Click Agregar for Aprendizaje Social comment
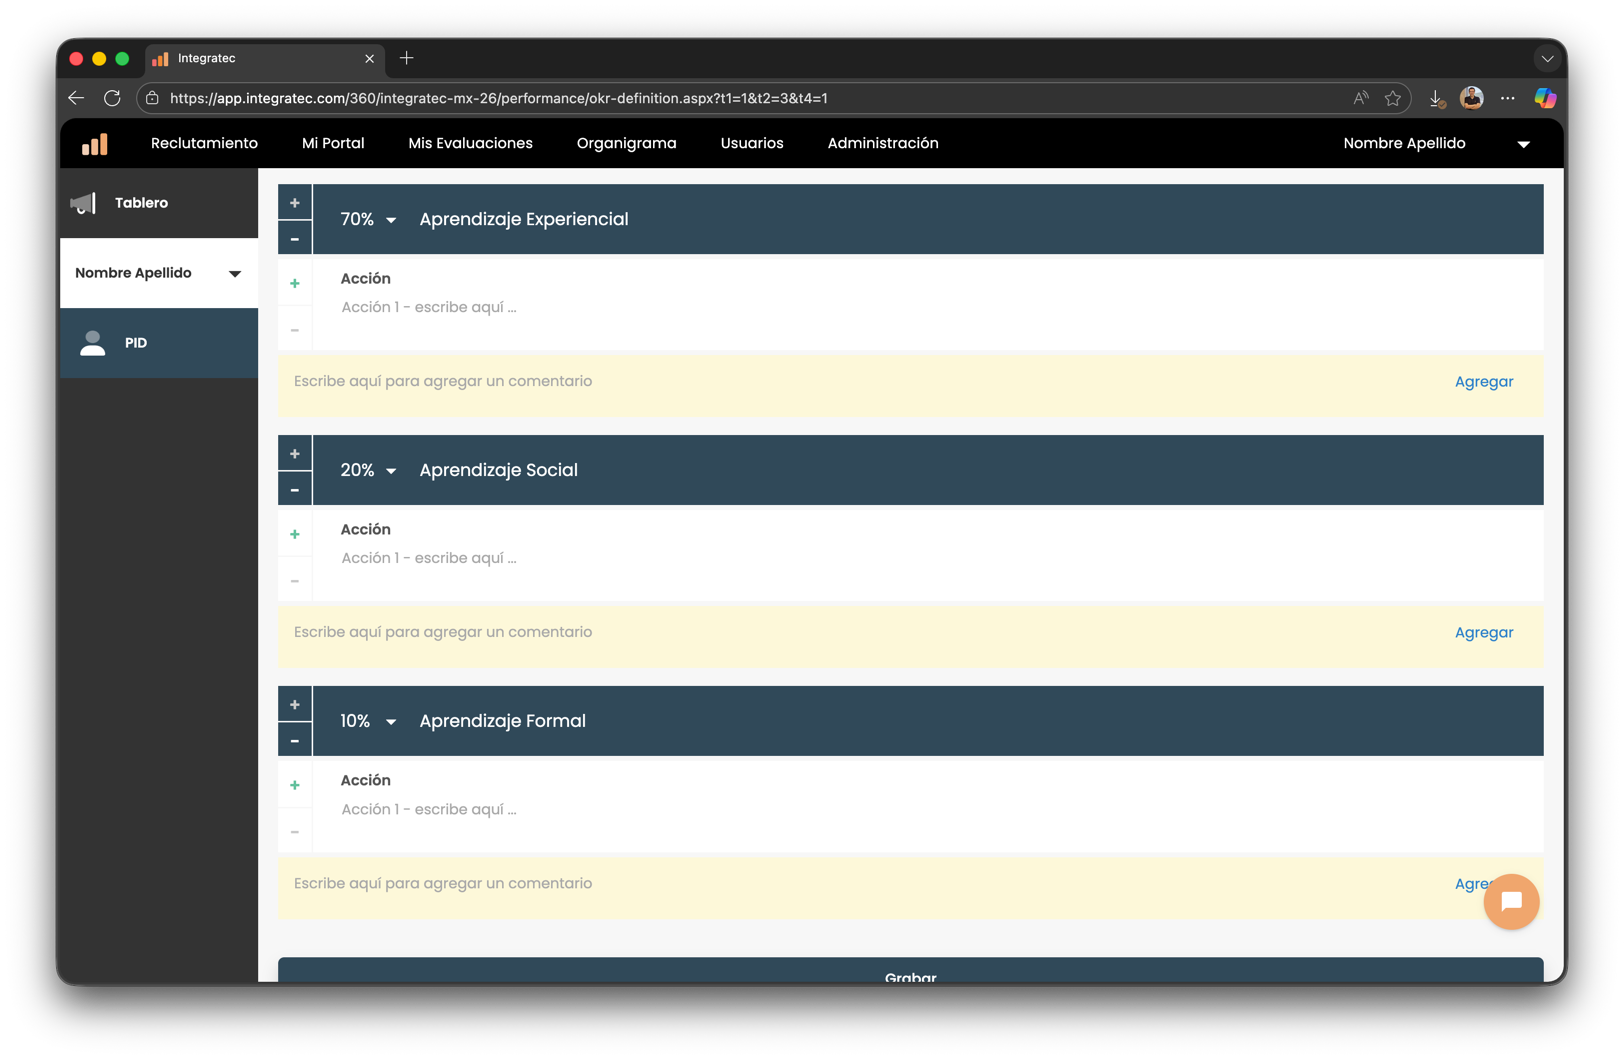 coord(1484,633)
